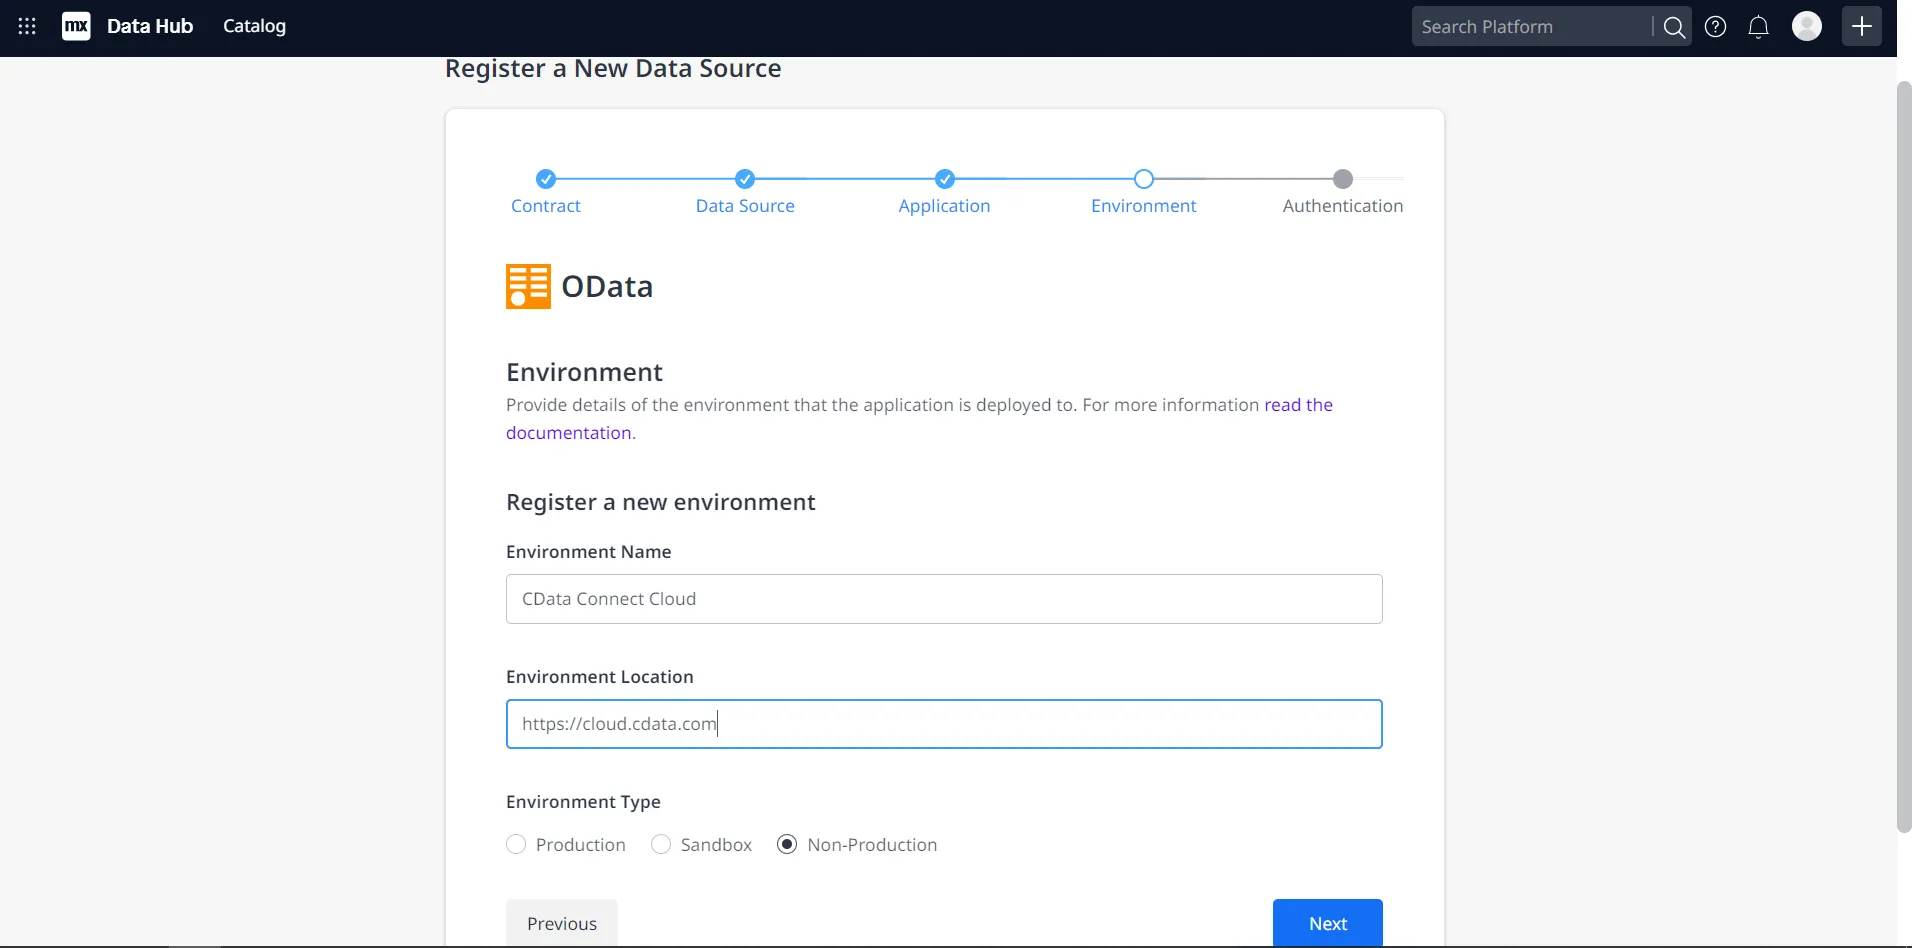Screen dimensions: 1912x948
Task: Open the user profile avatar
Action: [x=1806, y=26]
